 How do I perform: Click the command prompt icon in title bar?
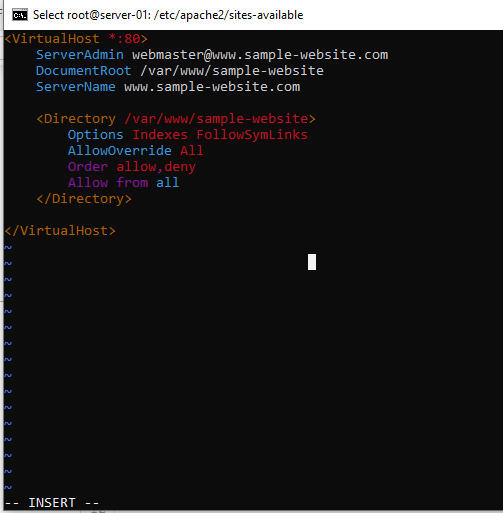pyautogui.click(x=20, y=15)
